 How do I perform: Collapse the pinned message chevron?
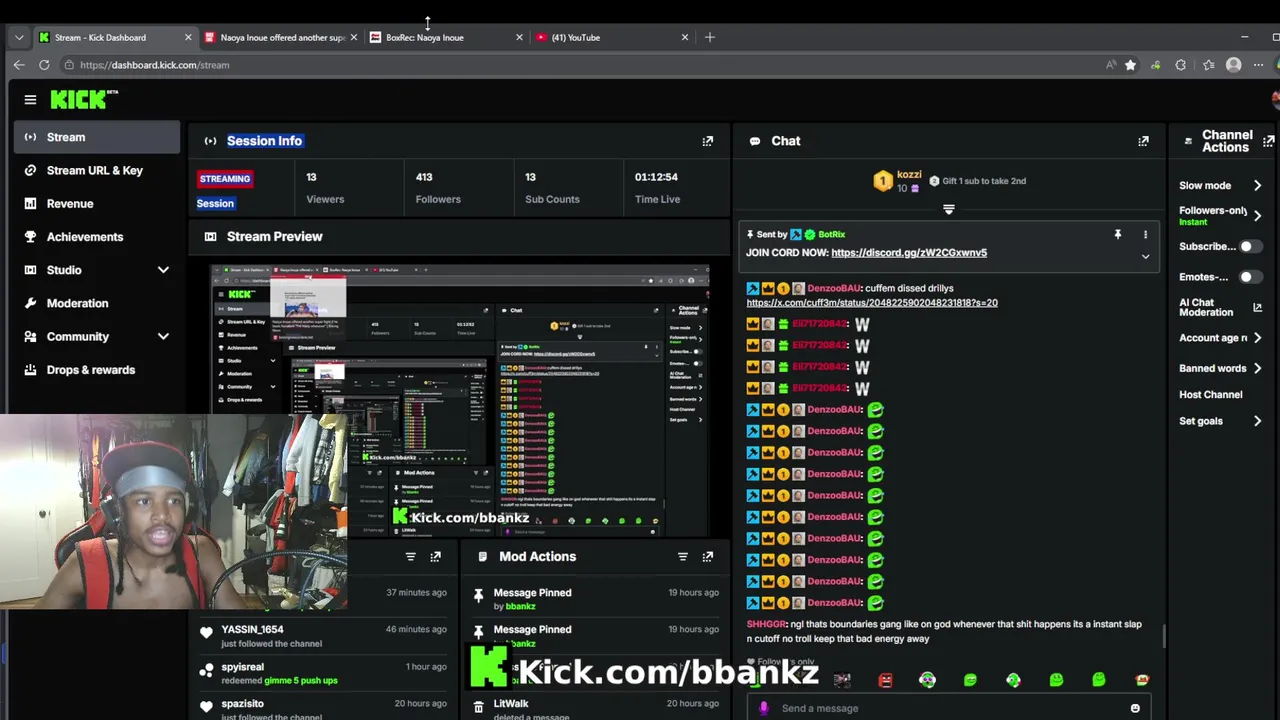[1145, 257]
